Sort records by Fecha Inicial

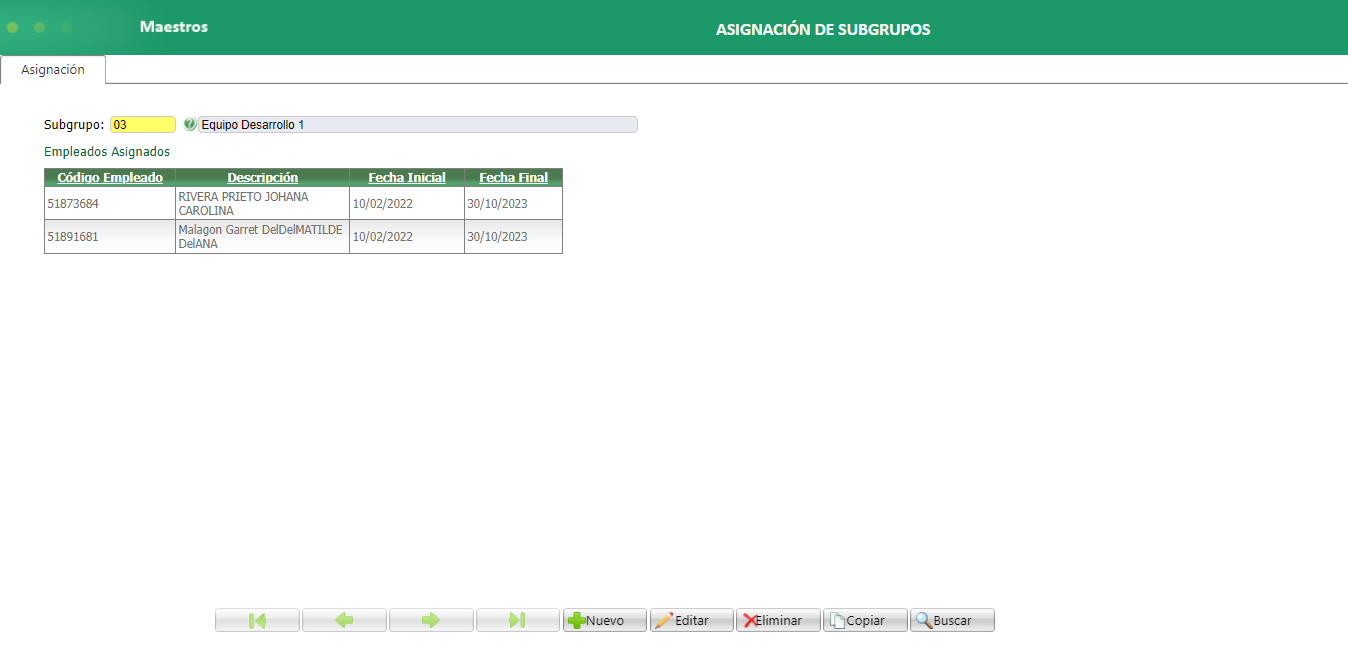pos(406,177)
